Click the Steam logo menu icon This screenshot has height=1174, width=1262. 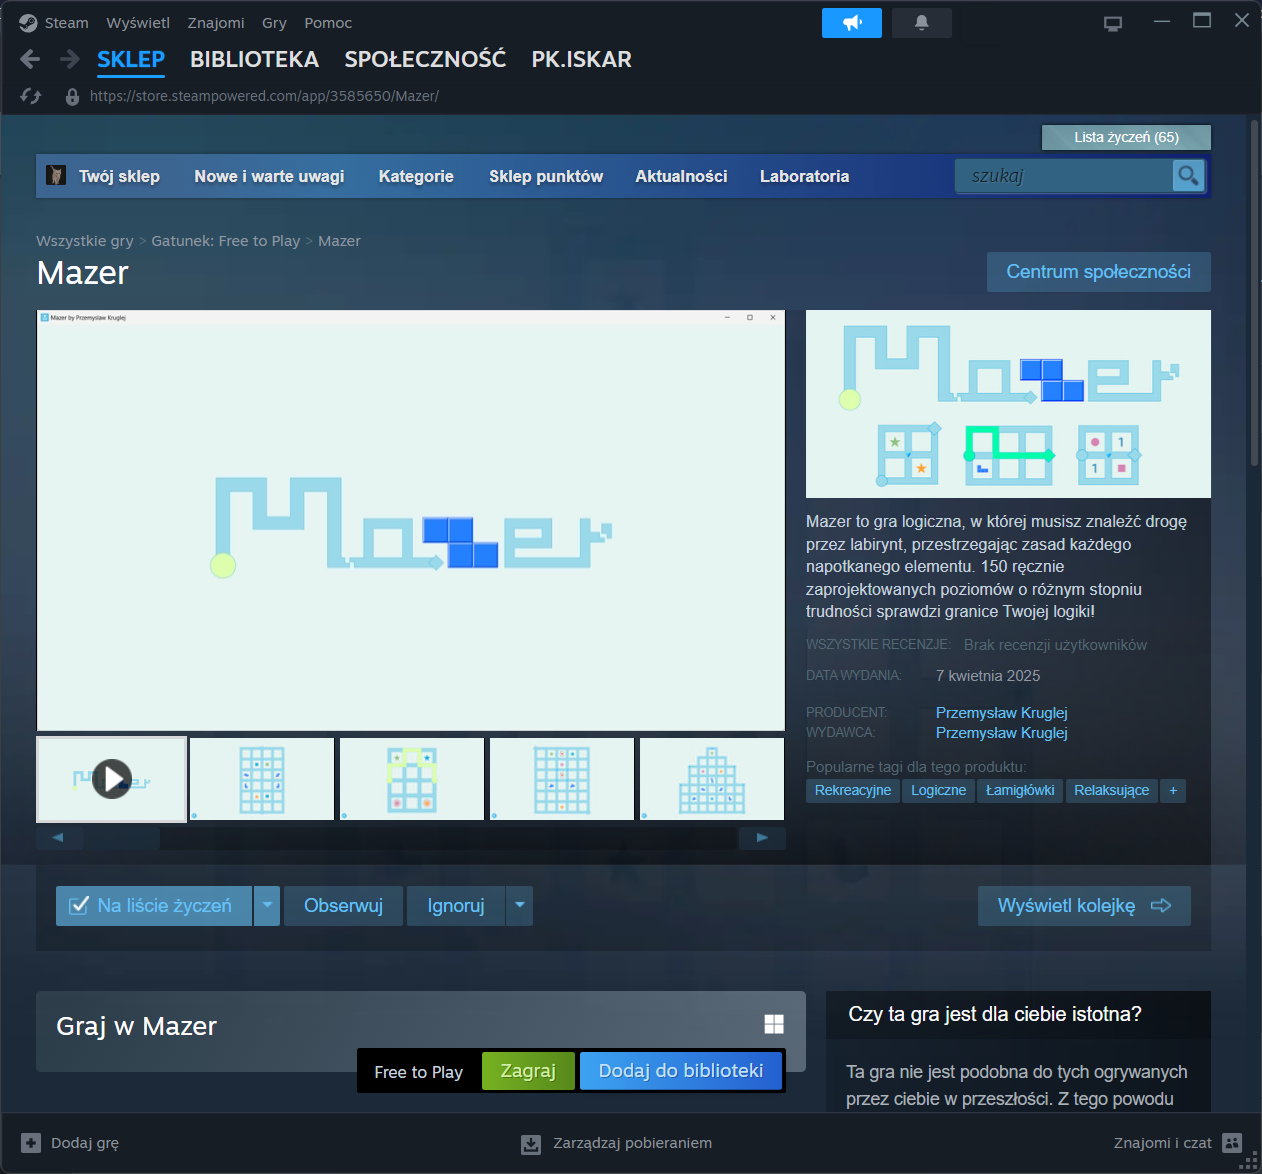[x=28, y=23]
